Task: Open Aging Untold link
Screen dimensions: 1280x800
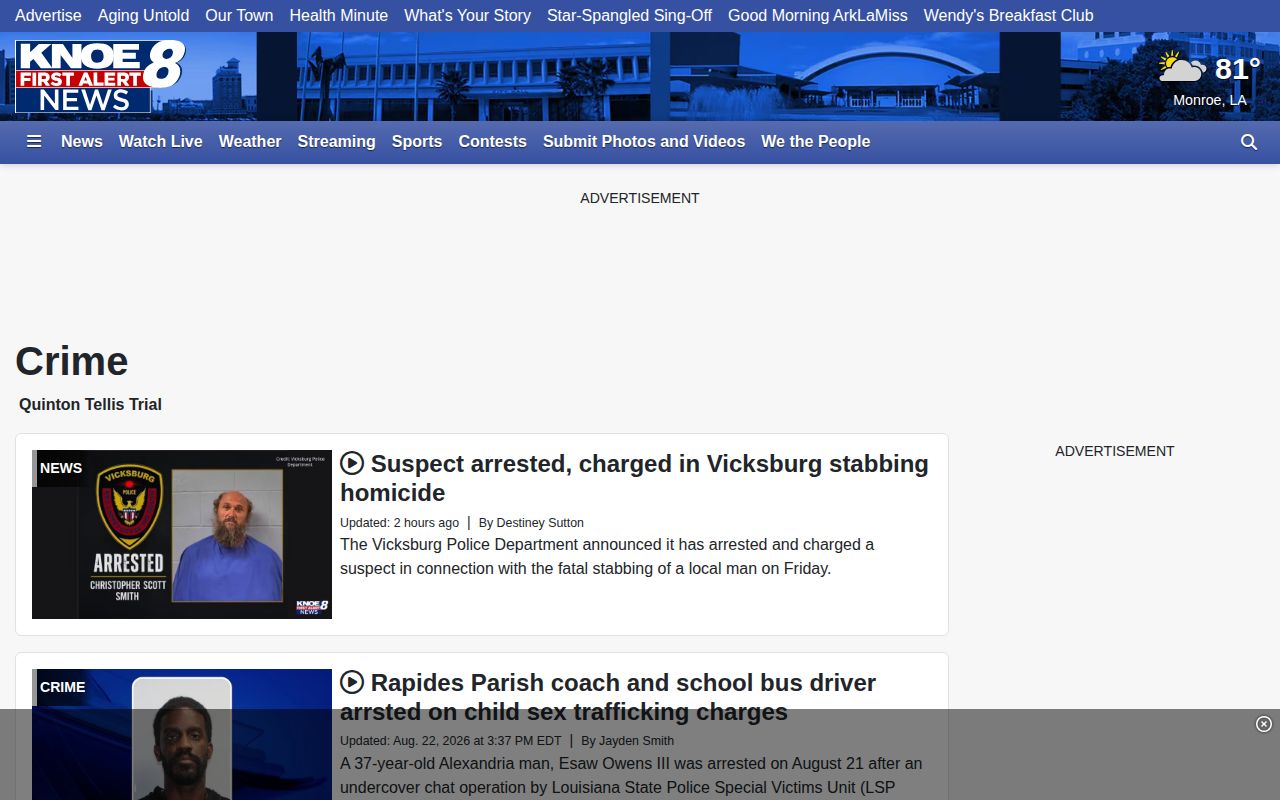Action: click(x=144, y=16)
